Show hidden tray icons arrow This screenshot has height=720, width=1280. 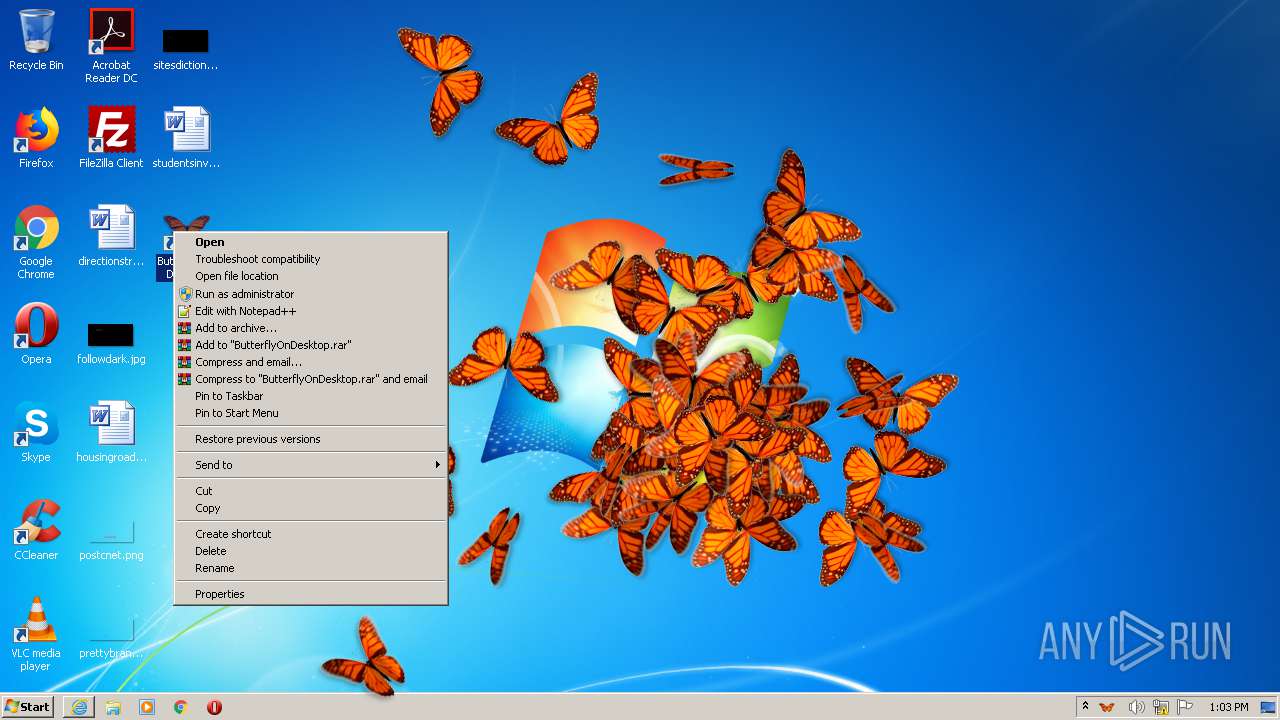(1085, 706)
